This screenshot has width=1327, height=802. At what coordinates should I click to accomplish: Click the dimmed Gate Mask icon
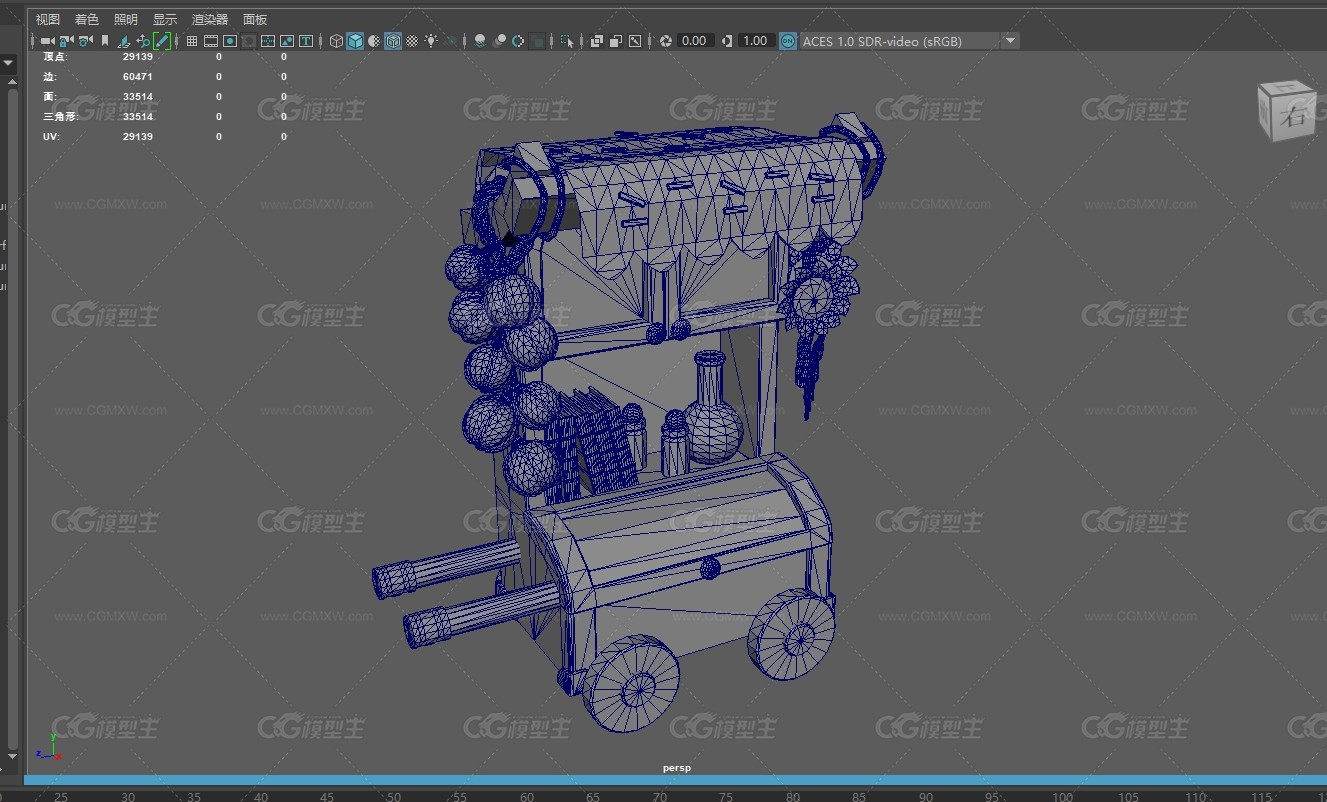249,41
